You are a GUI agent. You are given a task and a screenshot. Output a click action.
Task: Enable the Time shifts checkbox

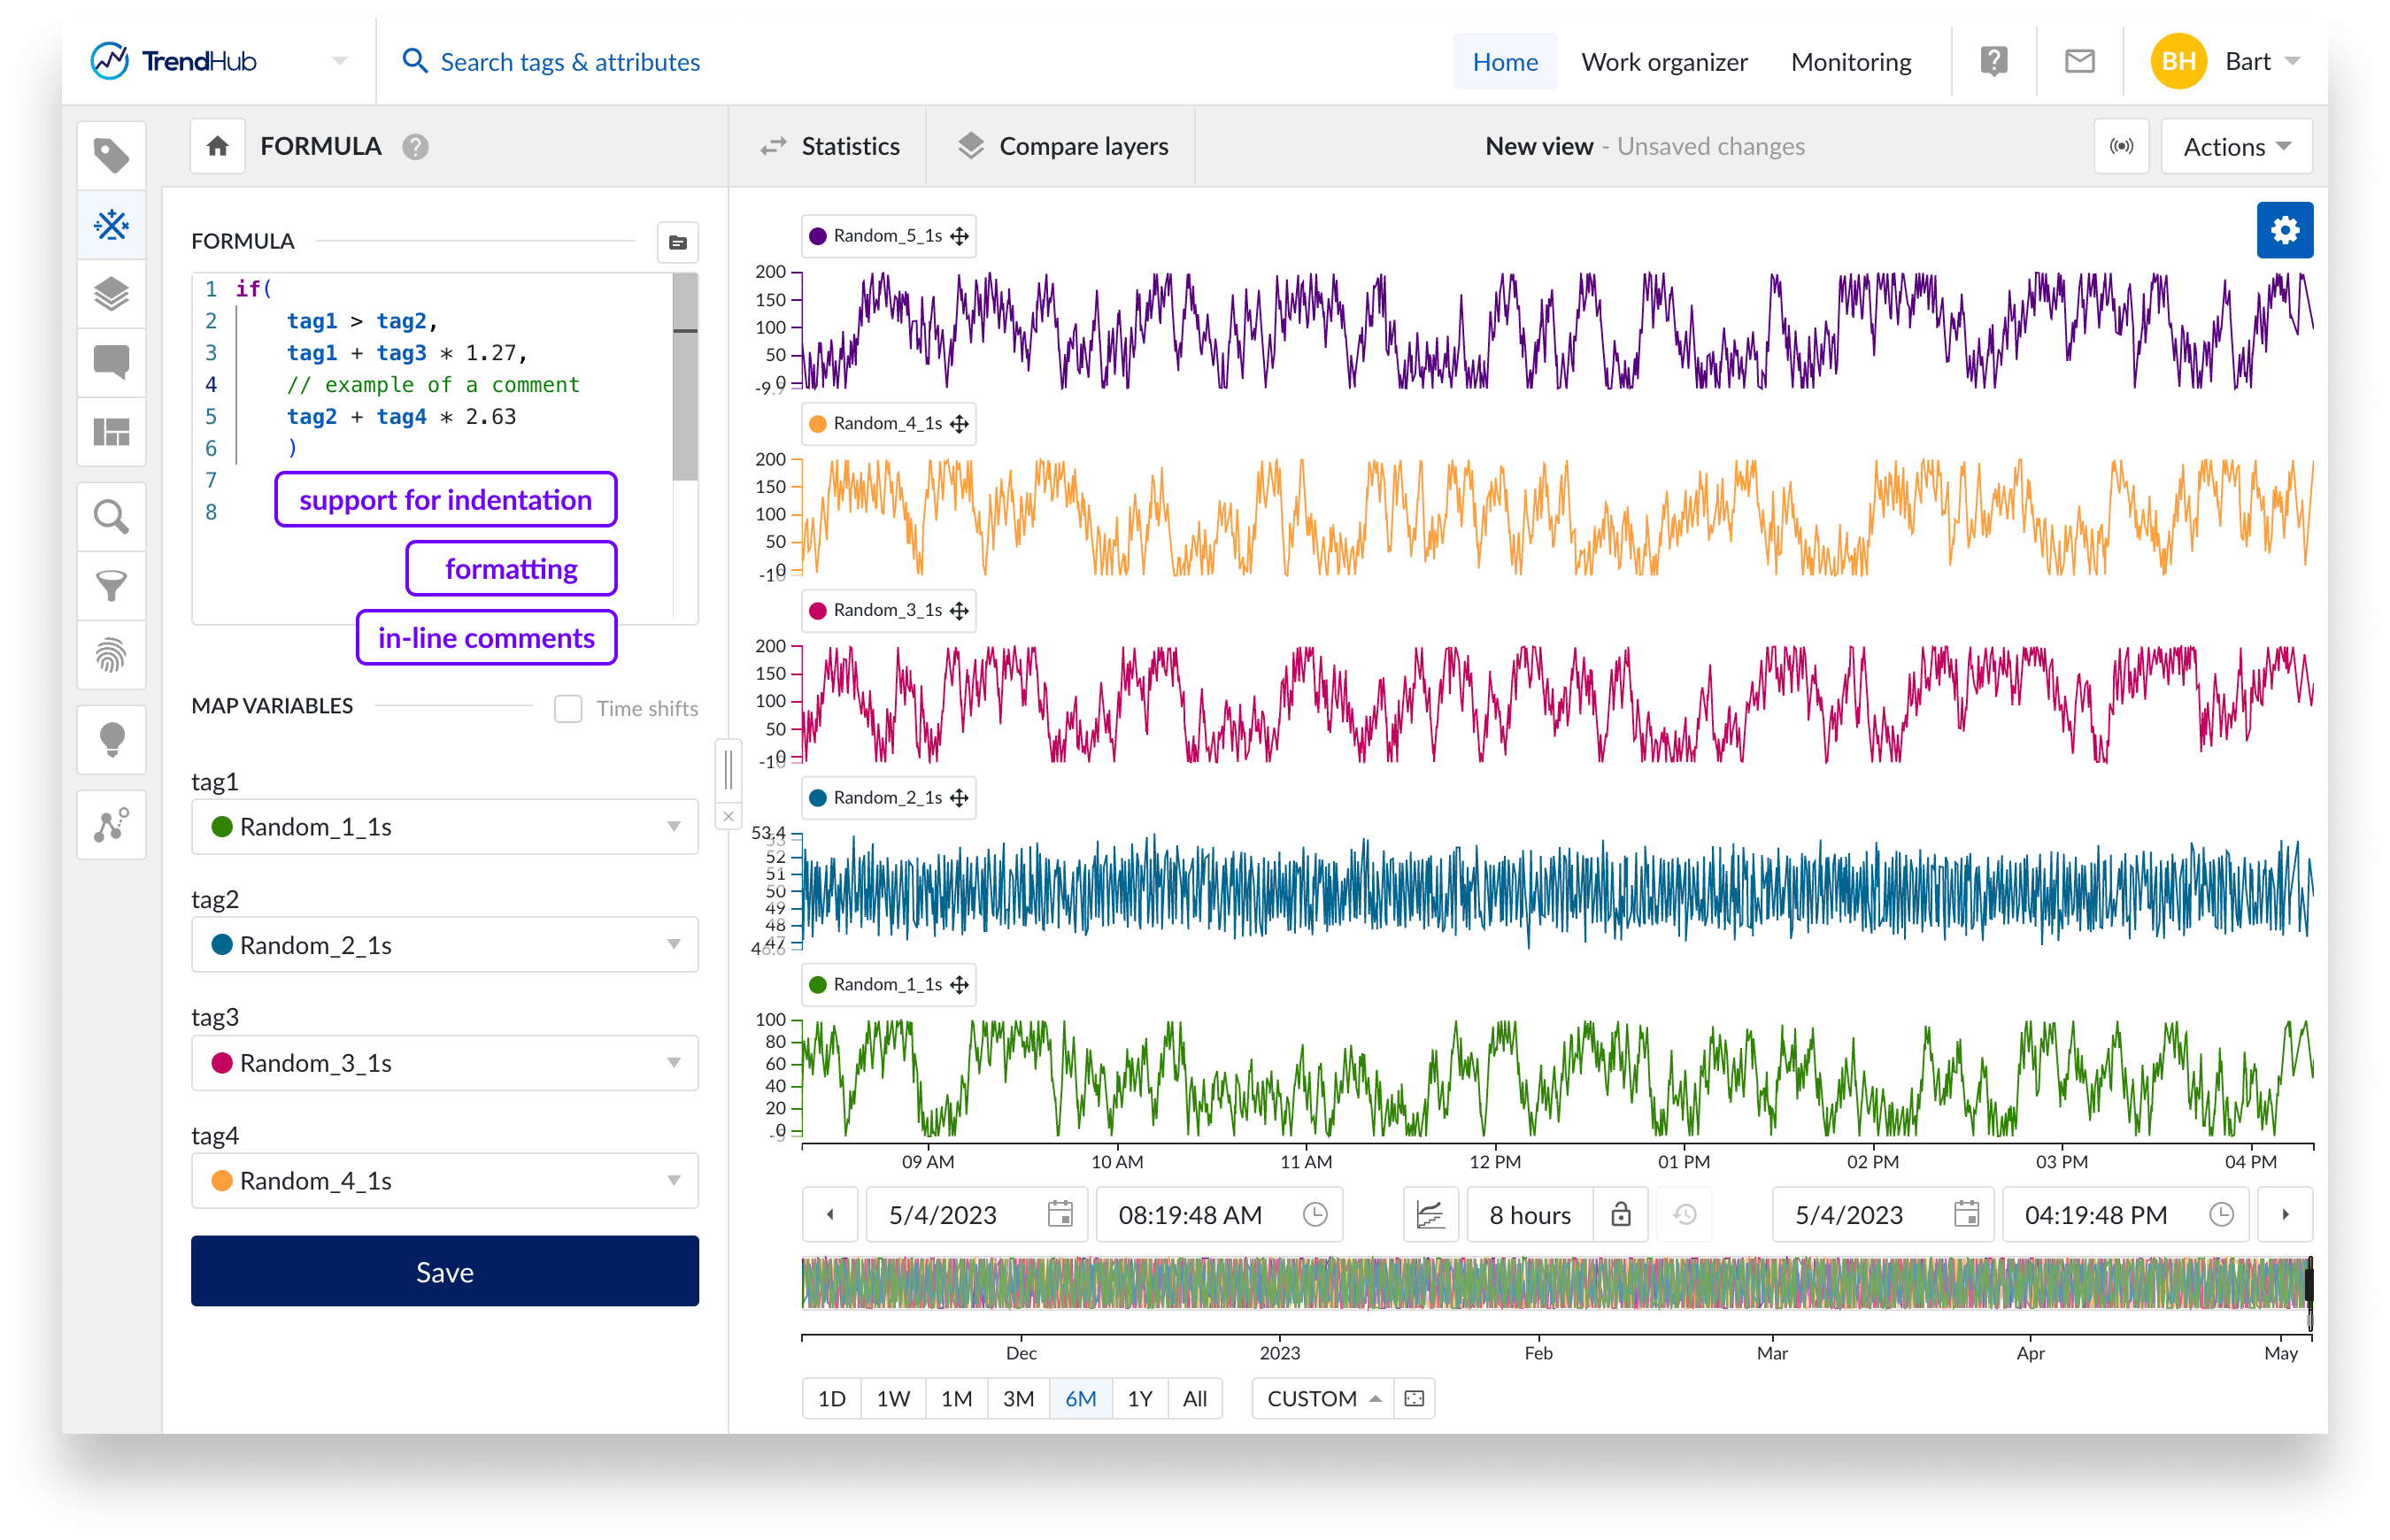[568, 708]
